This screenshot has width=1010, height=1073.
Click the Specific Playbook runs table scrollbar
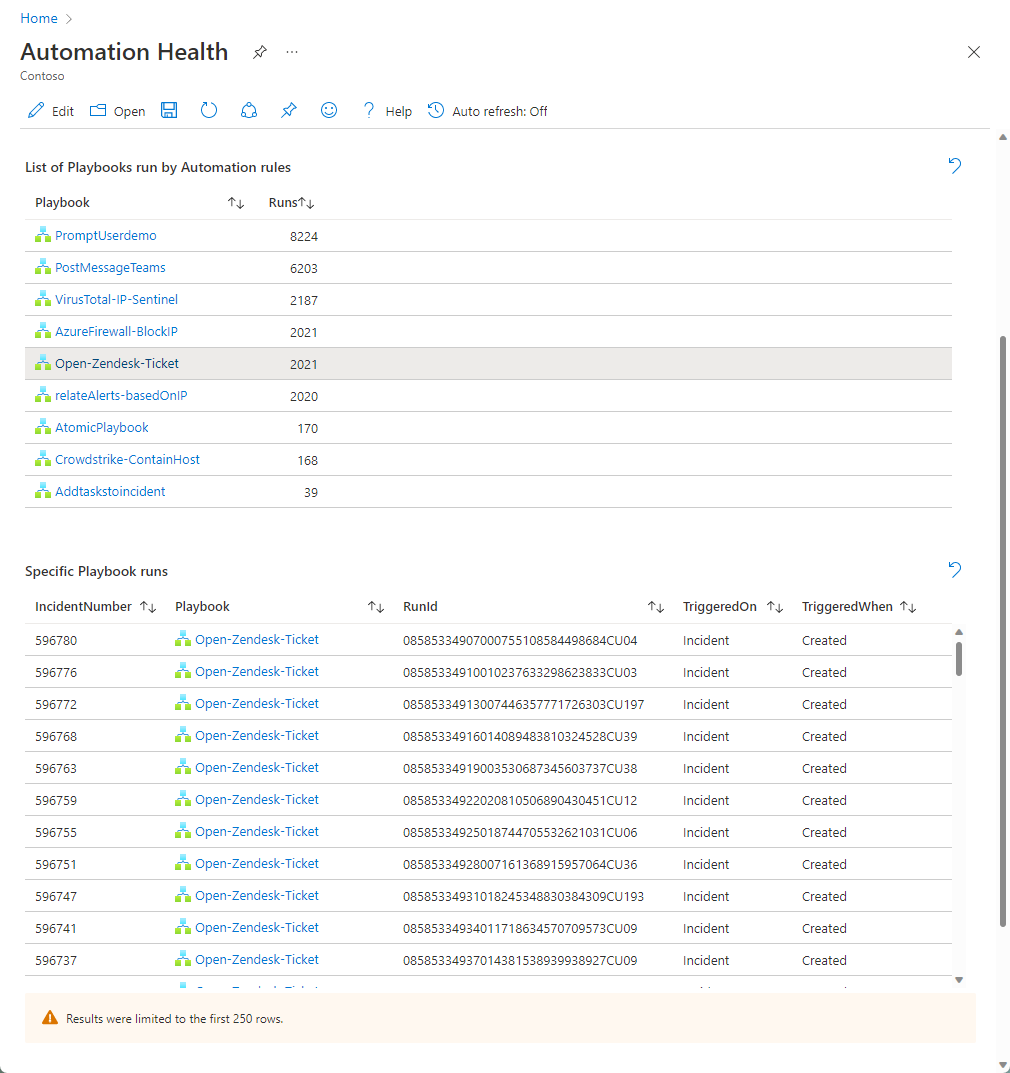coord(959,658)
